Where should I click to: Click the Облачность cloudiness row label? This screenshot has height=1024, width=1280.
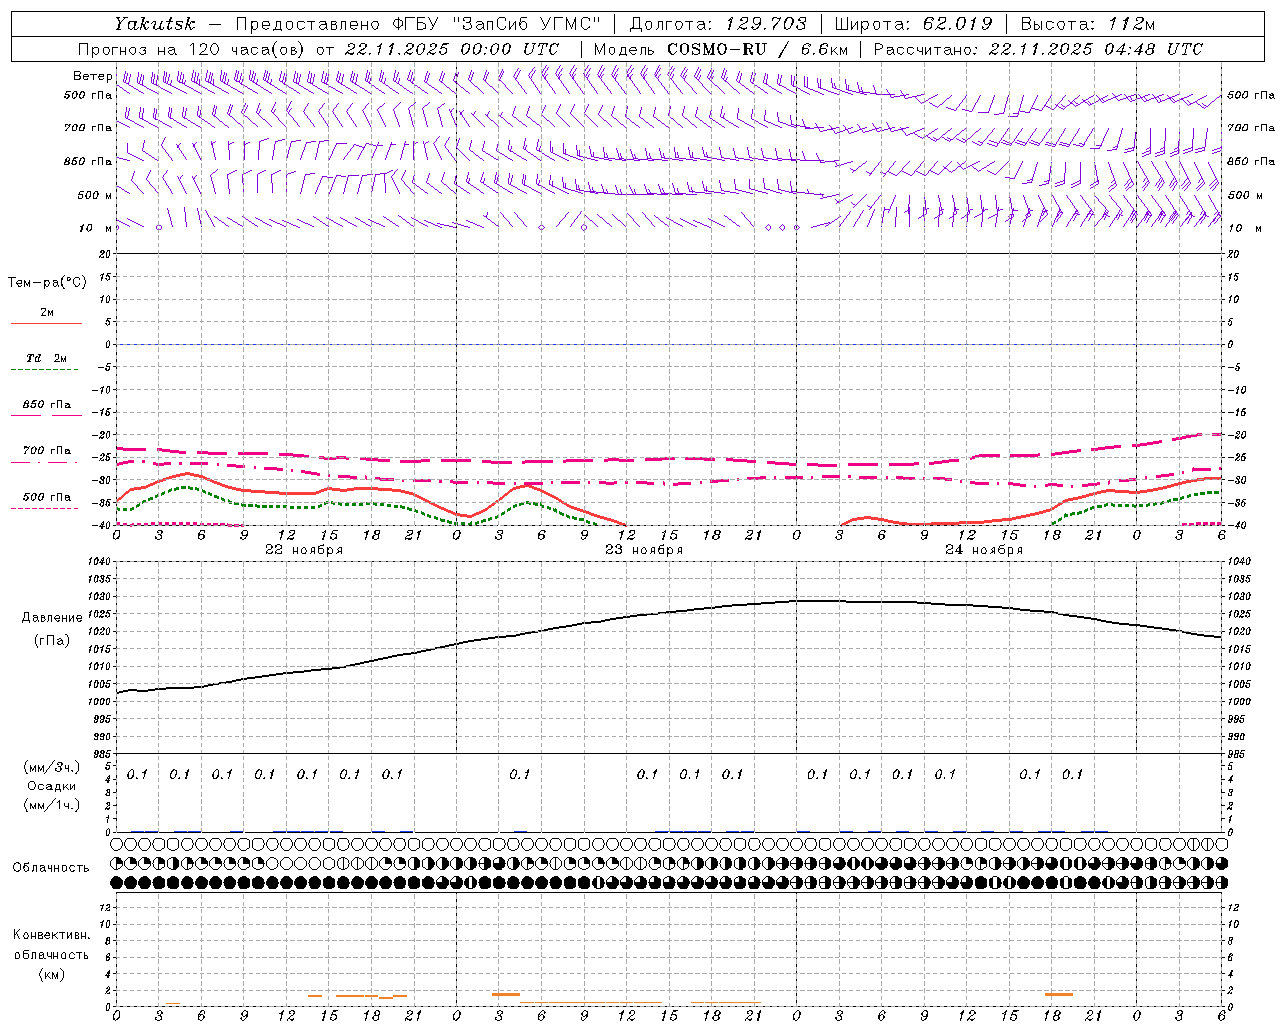click(50, 868)
